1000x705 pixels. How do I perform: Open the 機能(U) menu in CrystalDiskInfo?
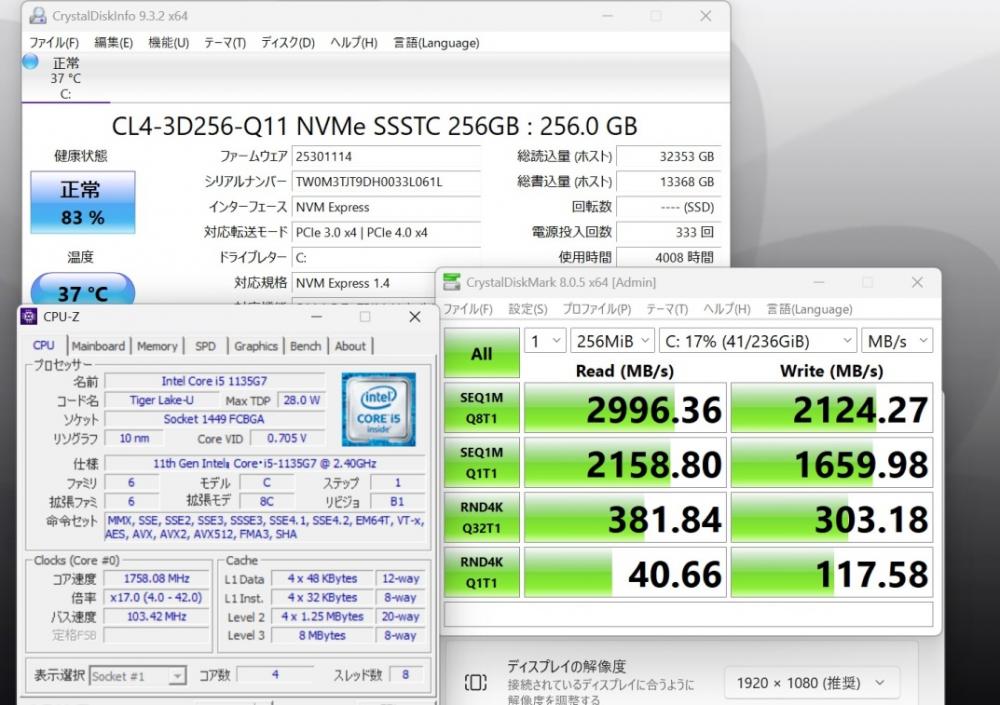168,43
